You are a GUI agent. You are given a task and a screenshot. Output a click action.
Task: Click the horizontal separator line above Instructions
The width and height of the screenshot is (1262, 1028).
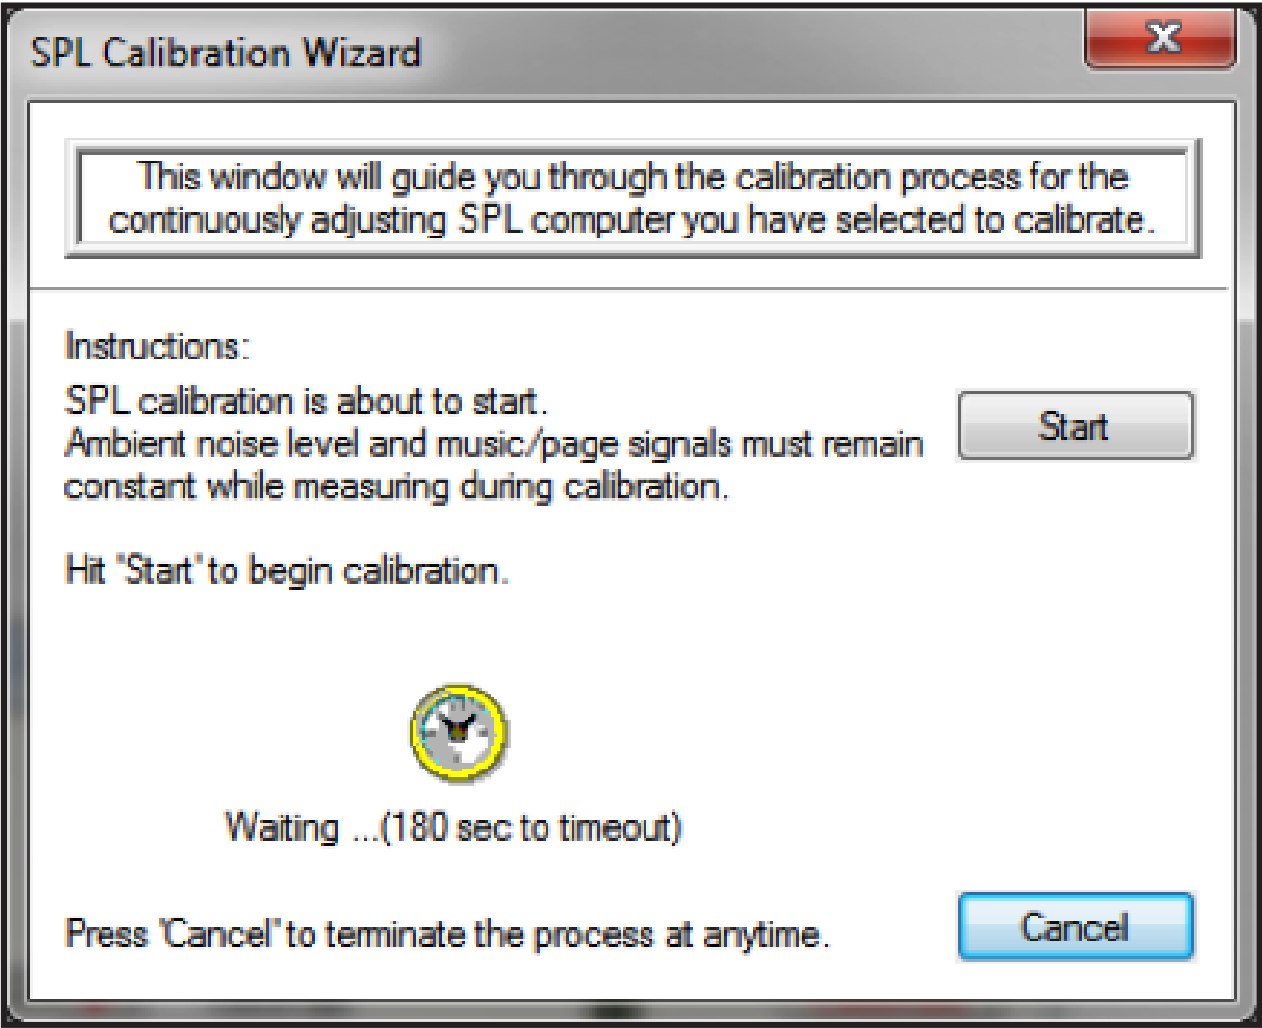630,289
